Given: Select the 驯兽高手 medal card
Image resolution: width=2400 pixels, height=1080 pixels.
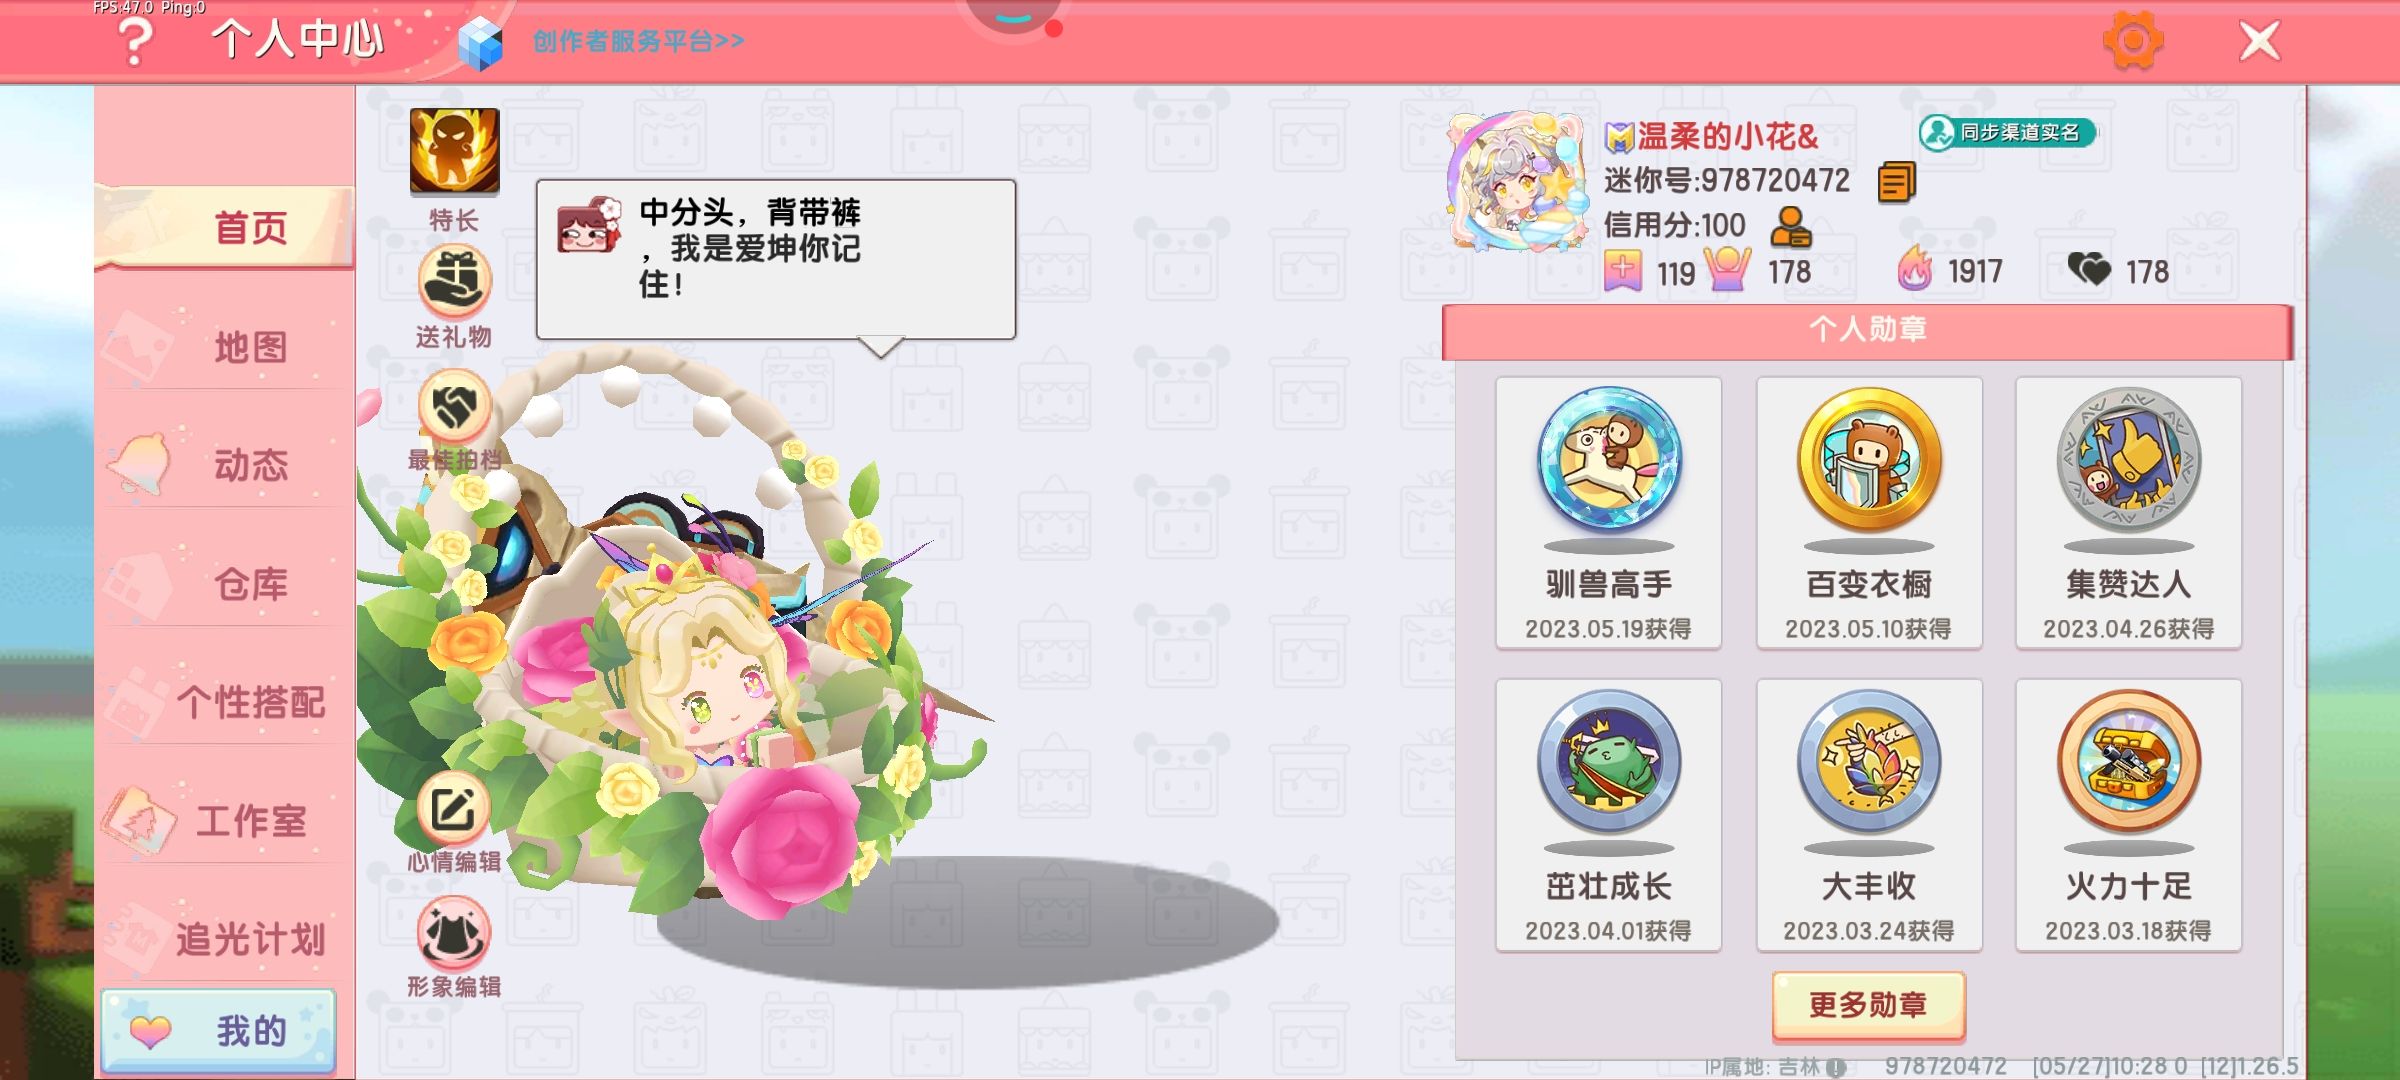Looking at the screenshot, I should pyautogui.click(x=1608, y=513).
